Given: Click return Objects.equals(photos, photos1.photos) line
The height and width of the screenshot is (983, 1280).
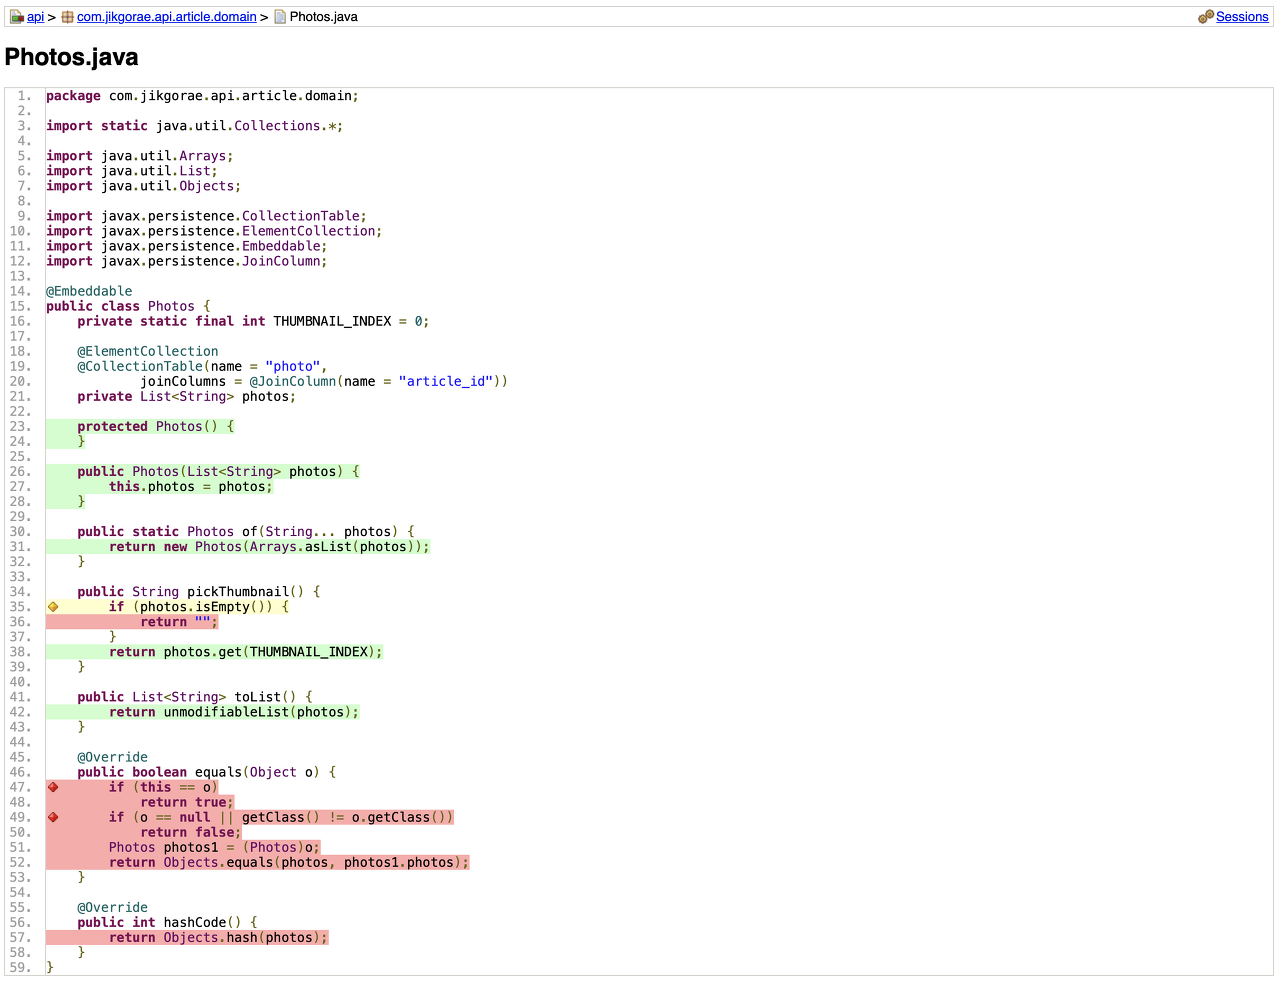Looking at the screenshot, I should click(288, 862).
